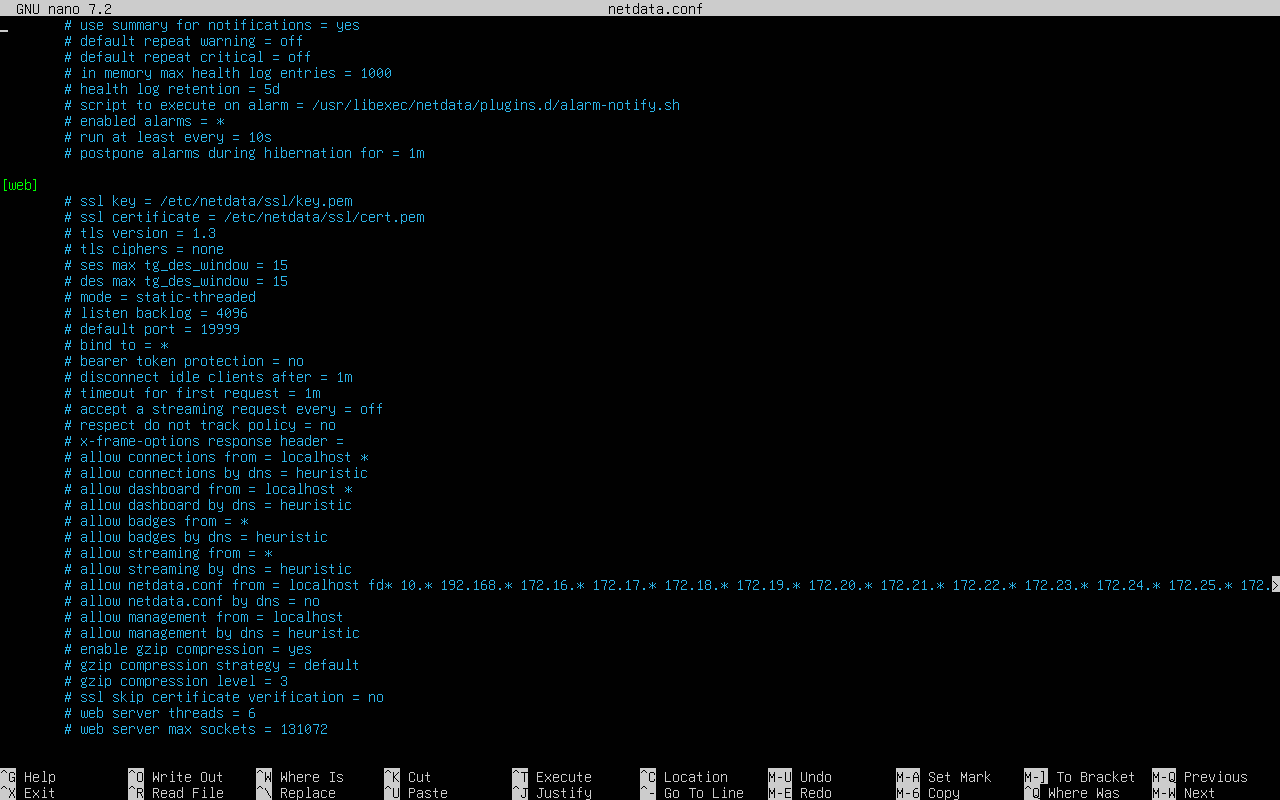This screenshot has height=800, width=1280.
Task: Click the Go To Line shortcut
Action: click(x=692, y=793)
